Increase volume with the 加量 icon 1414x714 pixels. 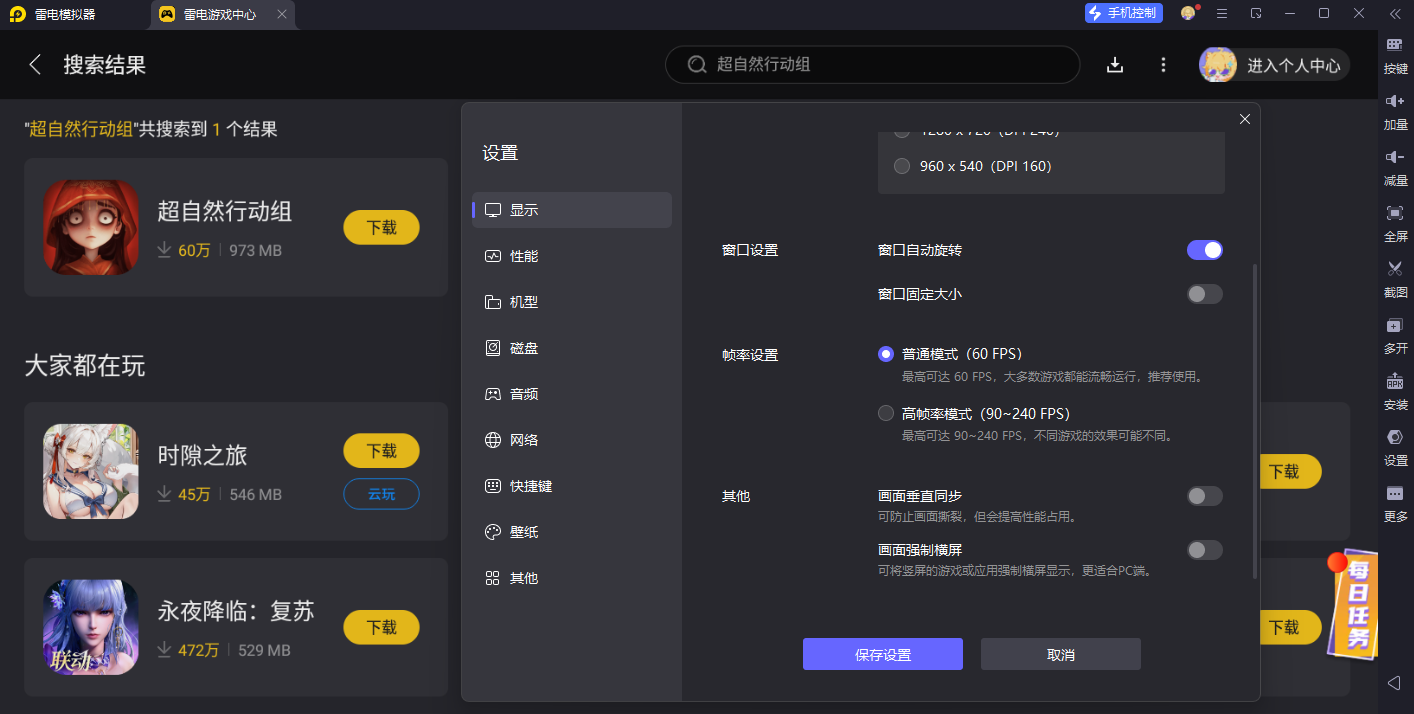point(1394,111)
